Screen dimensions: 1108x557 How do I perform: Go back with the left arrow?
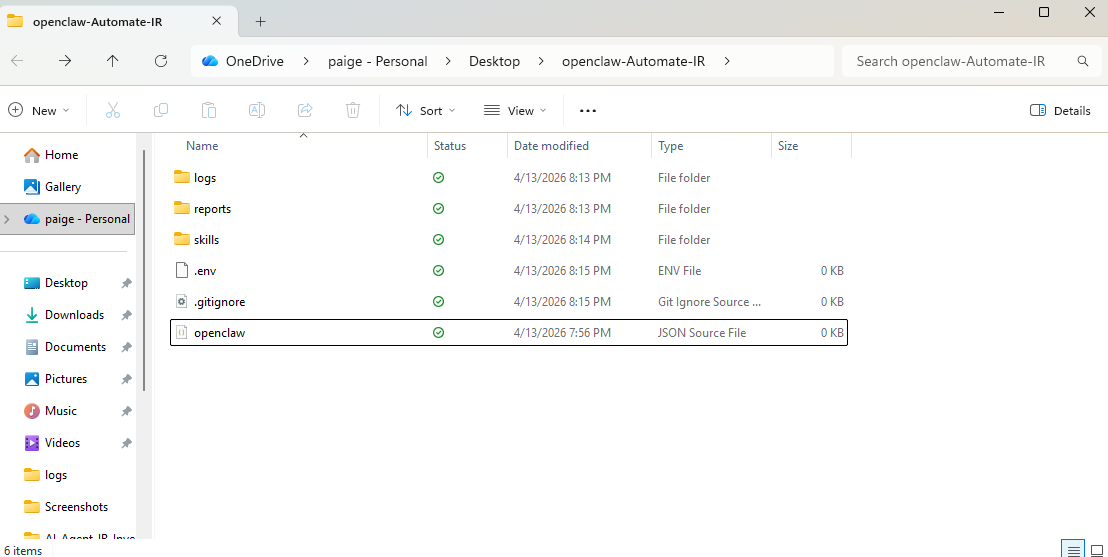[x=17, y=61]
